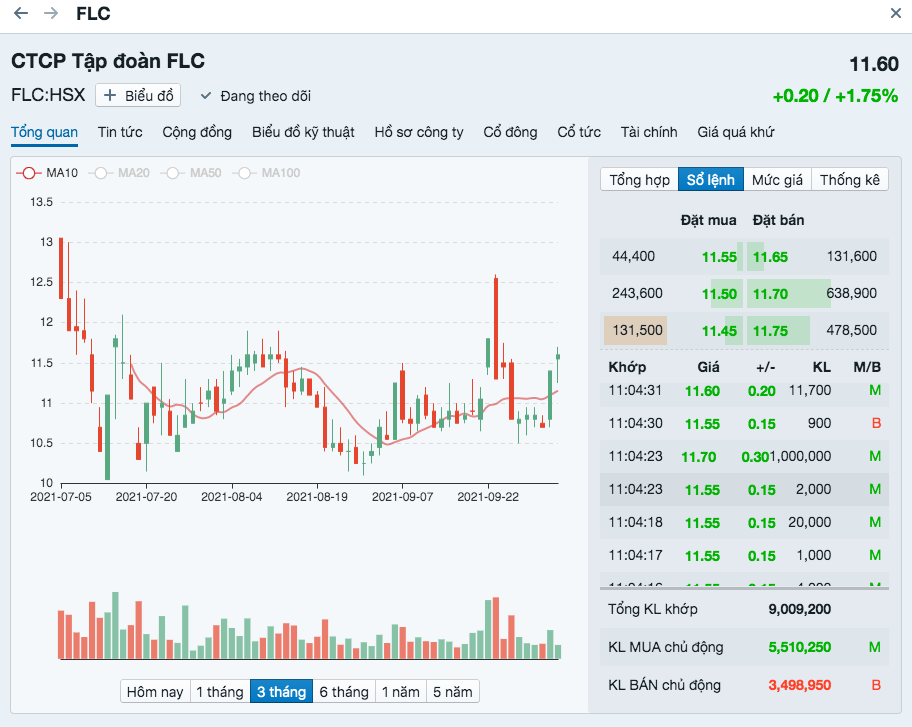The image size is (912, 727).
Task: Click KL MUA chủ động value 5,510,250
Action: point(799,647)
